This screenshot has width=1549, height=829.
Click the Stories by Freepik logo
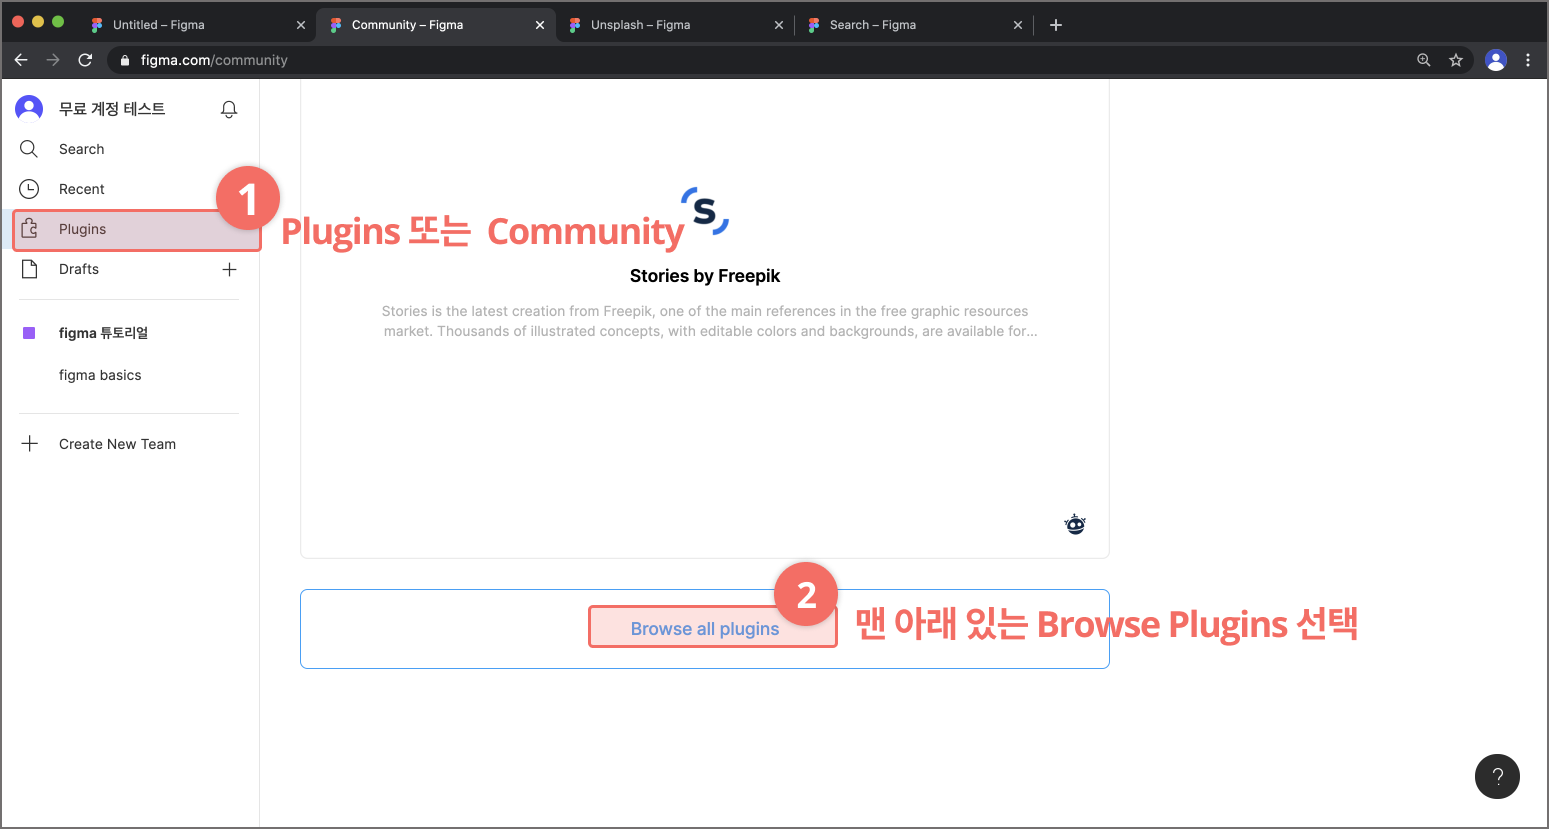click(705, 211)
